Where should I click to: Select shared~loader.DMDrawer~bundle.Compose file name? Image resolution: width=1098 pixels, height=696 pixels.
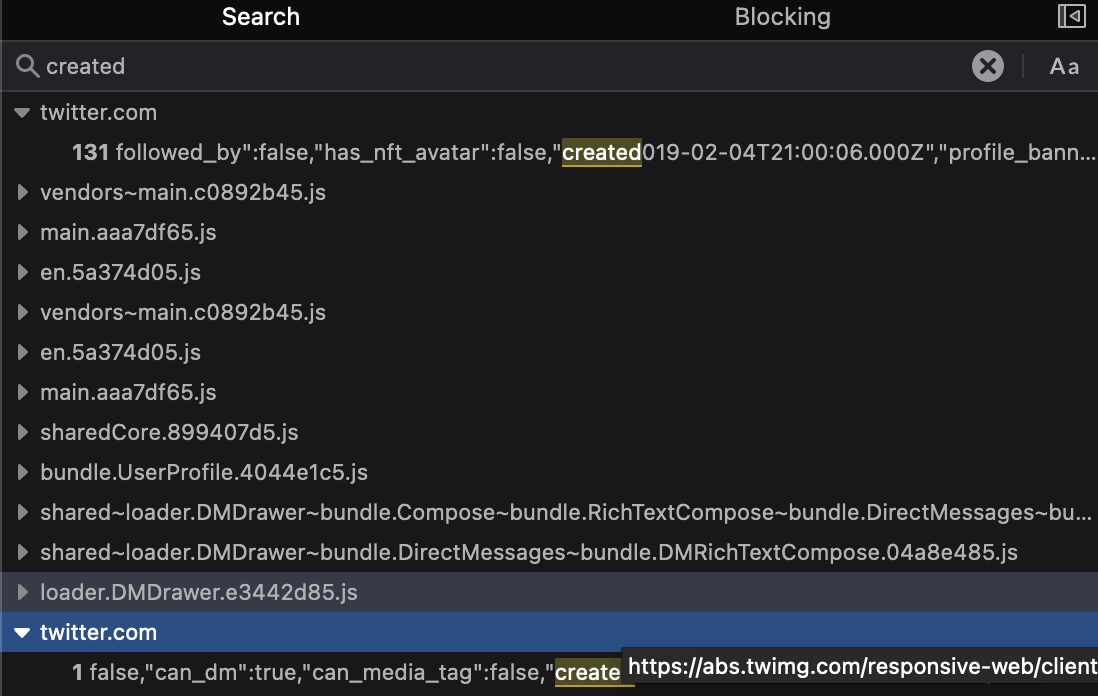point(566,513)
